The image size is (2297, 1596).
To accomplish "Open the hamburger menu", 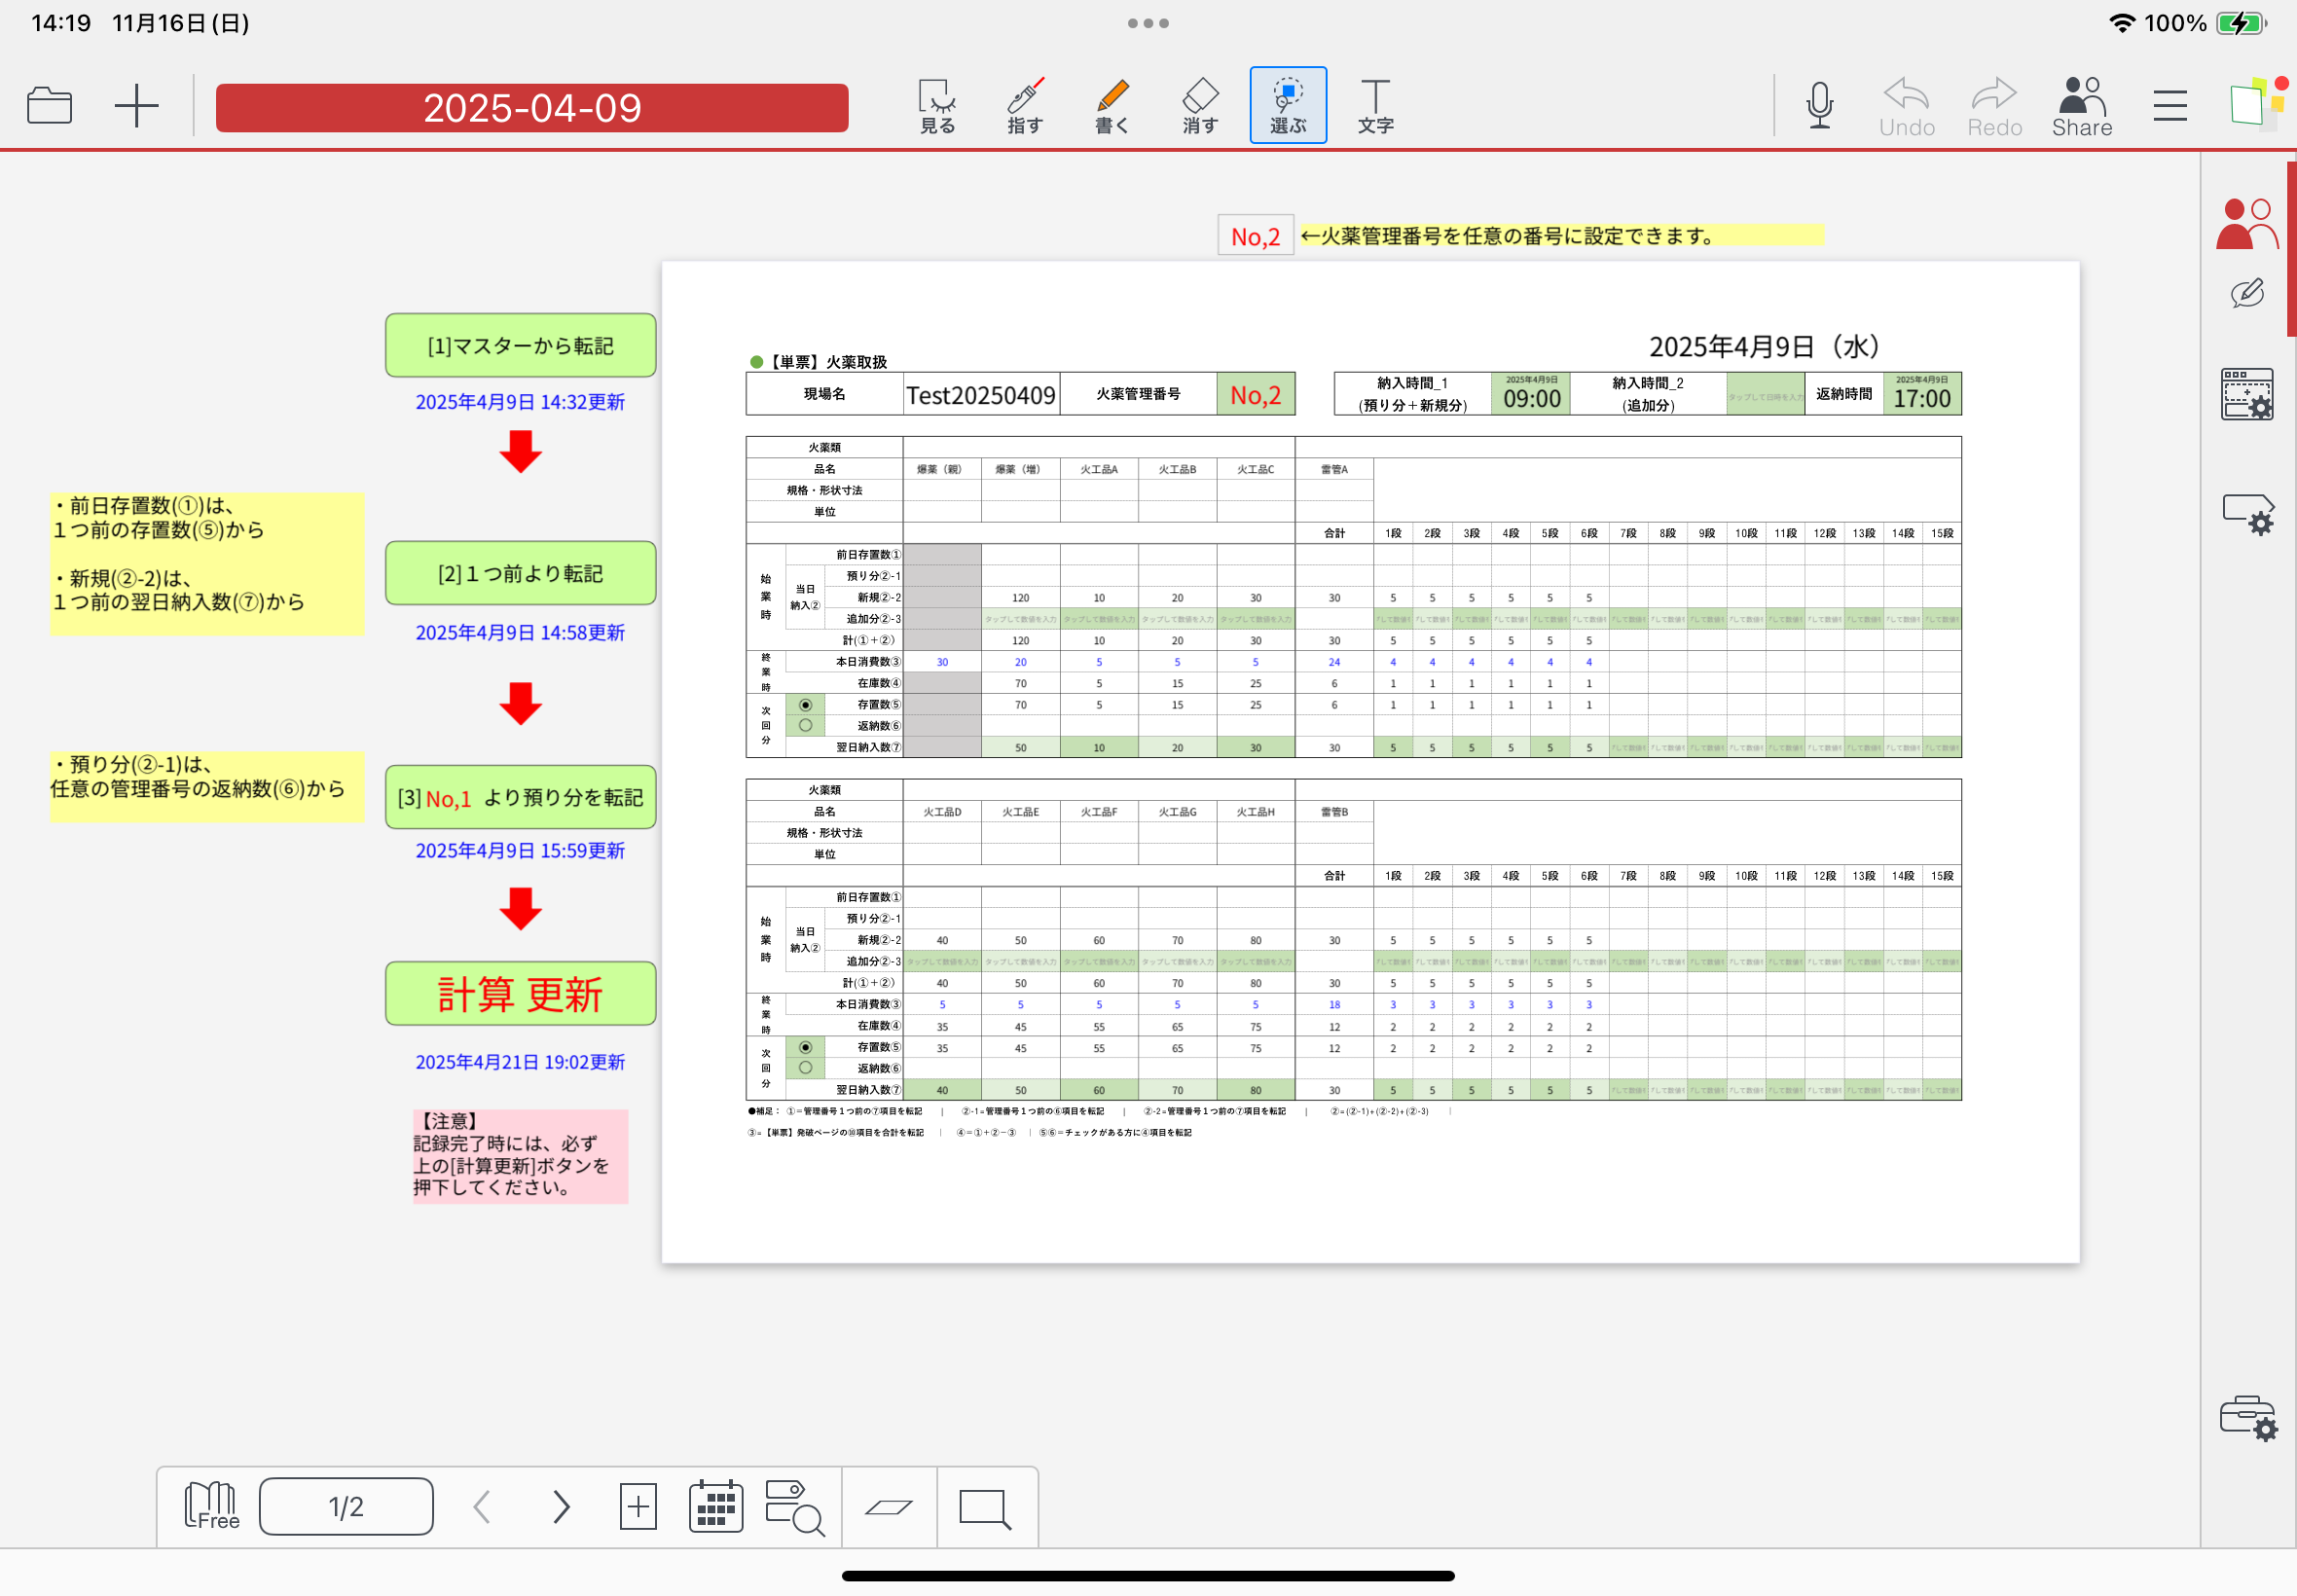I will coord(2169,105).
